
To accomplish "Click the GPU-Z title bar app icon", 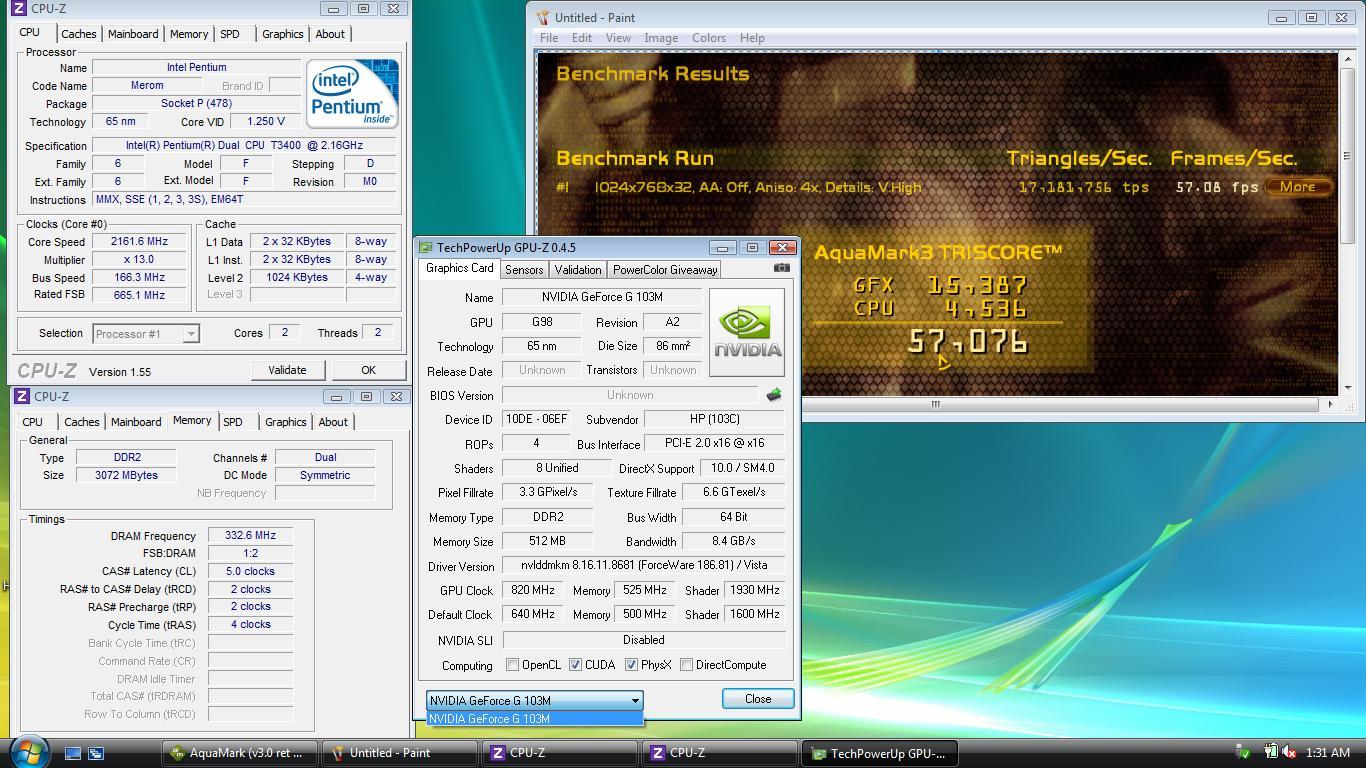I will point(426,247).
